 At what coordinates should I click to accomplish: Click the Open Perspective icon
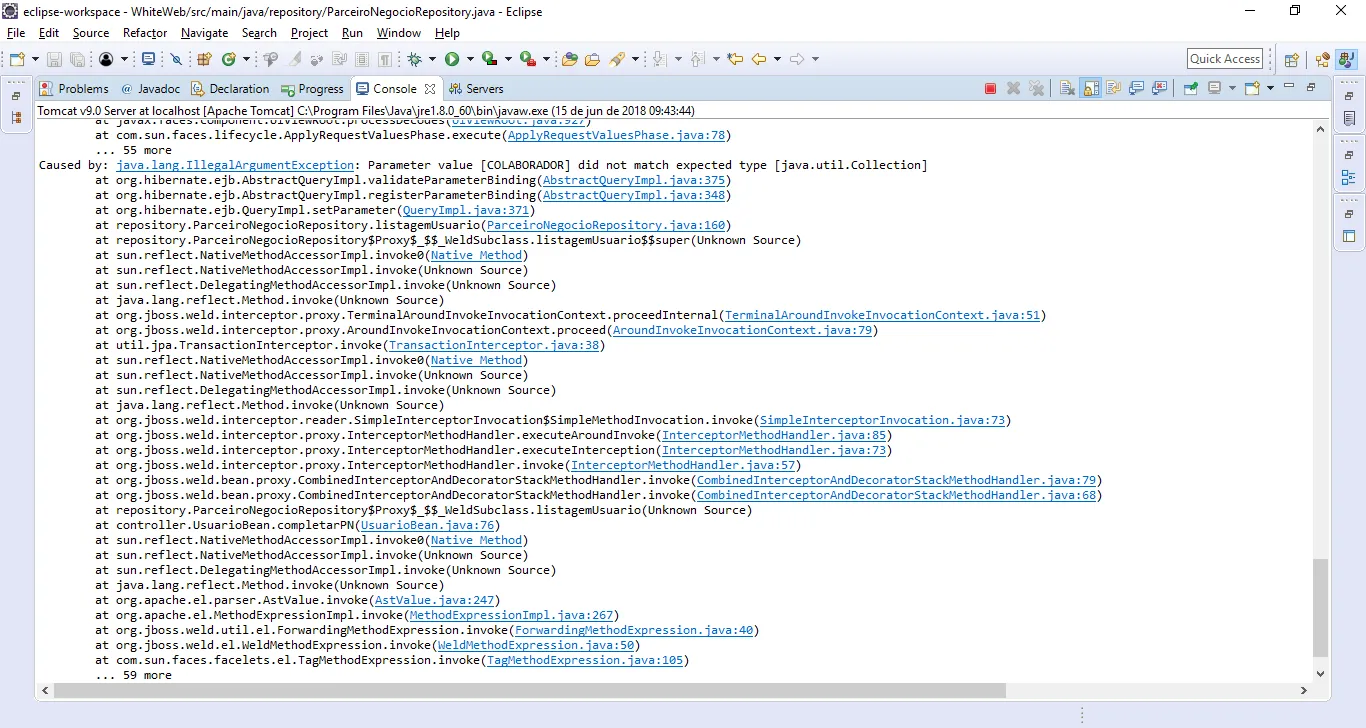[x=1291, y=59]
